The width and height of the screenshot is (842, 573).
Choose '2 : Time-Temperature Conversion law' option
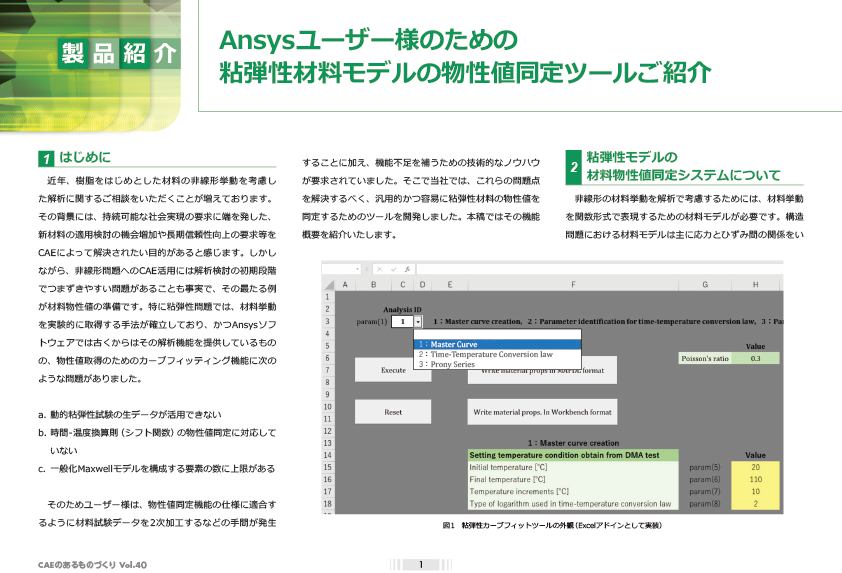pyautogui.click(x=497, y=354)
